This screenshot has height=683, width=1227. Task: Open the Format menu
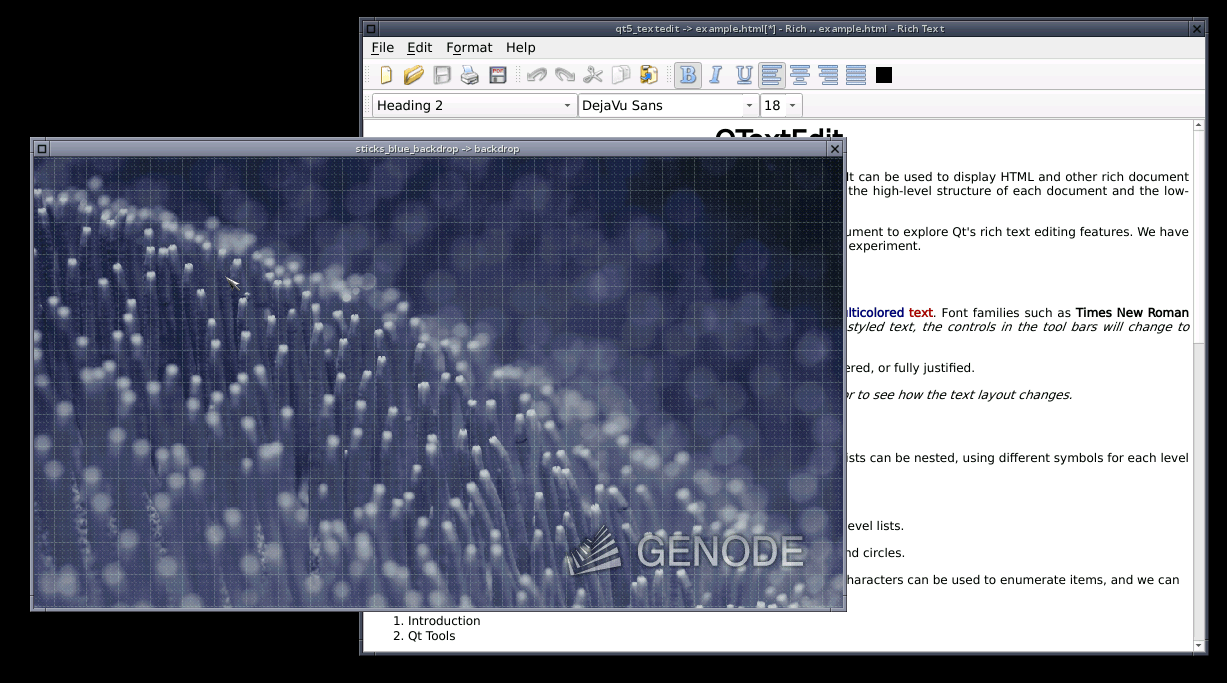469,47
